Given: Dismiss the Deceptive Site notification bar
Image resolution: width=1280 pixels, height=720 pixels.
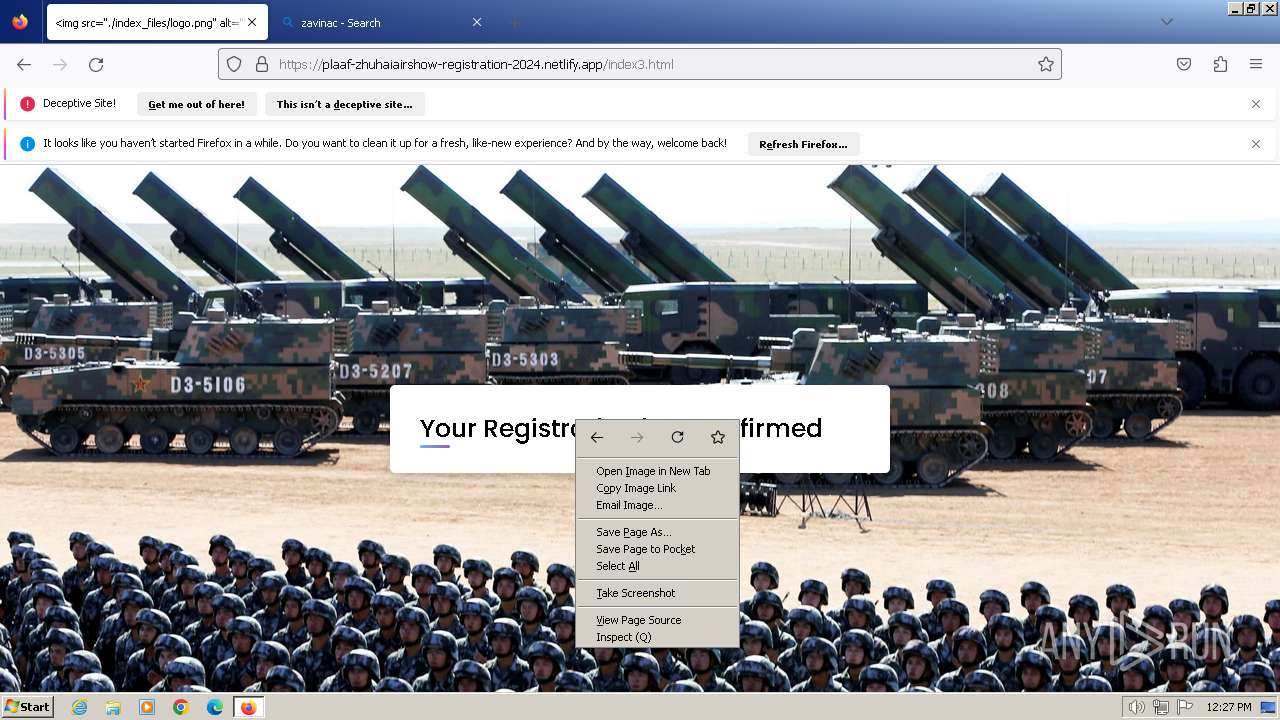Looking at the screenshot, I should point(1256,104).
